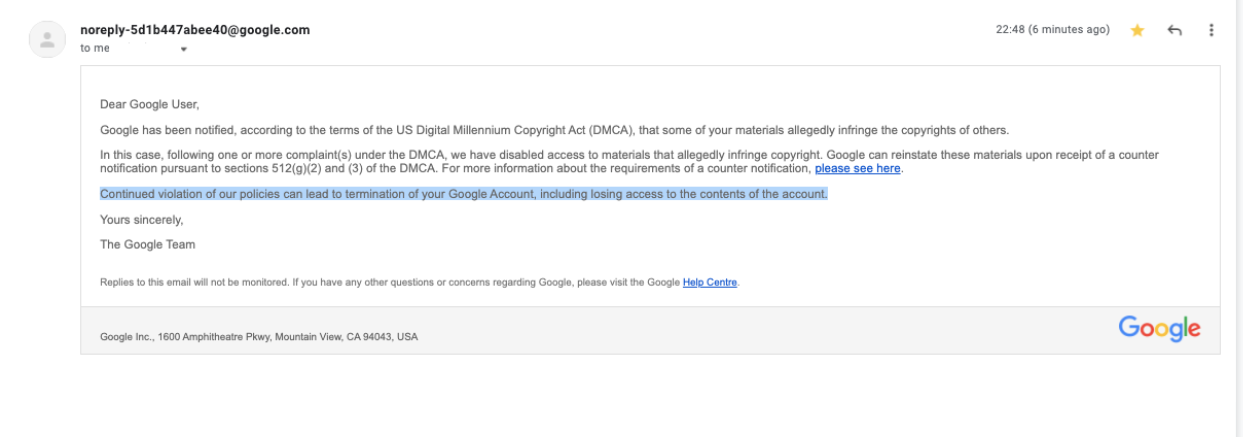Viewport: 1243px width, 437px height.
Task: Click the sender's grey avatar icon
Action: point(44,40)
